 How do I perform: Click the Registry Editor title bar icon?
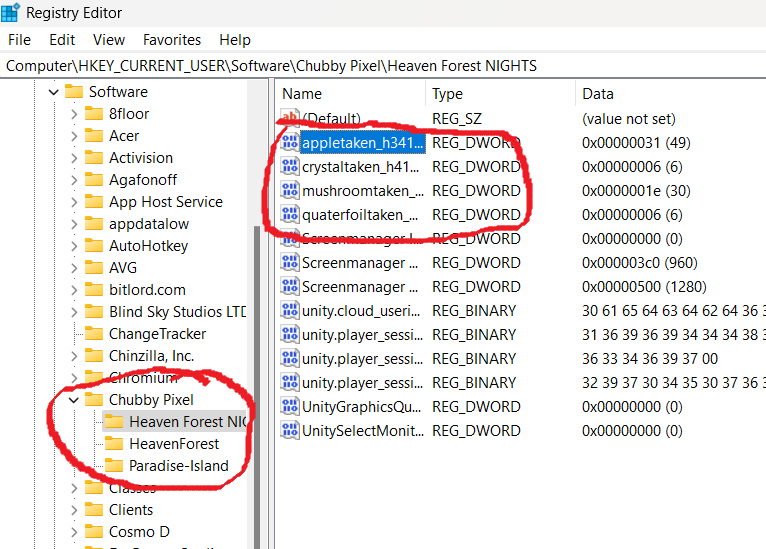tap(10, 12)
